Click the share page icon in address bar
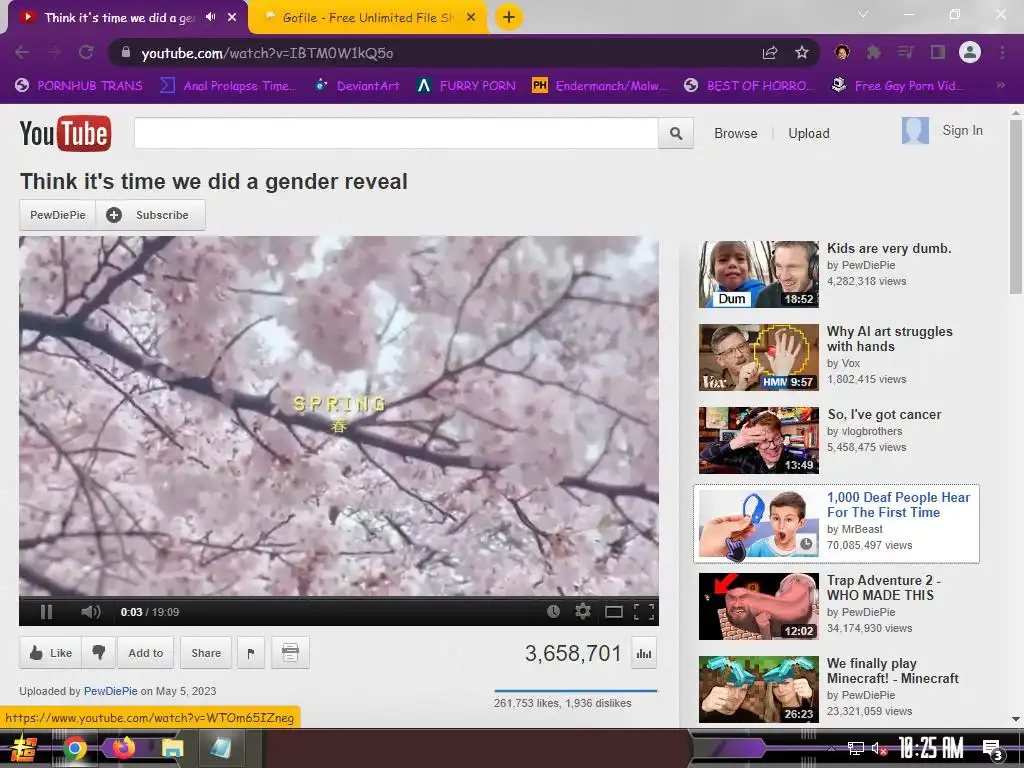This screenshot has height=768, width=1024. coord(770,52)
